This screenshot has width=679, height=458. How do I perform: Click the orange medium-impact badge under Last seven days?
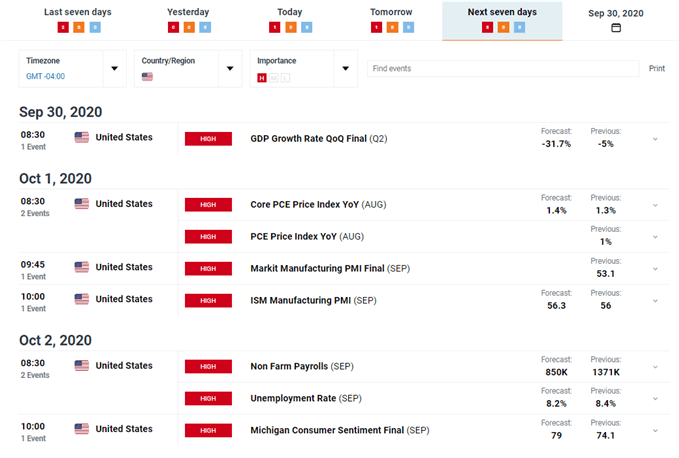click(x=79, y=28)
